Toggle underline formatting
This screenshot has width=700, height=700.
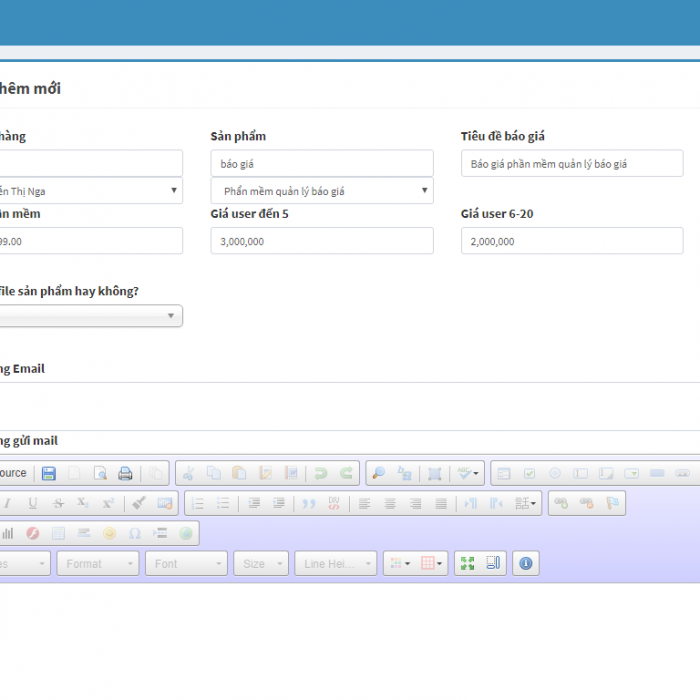pyautogui.click(x=32, y=503)
